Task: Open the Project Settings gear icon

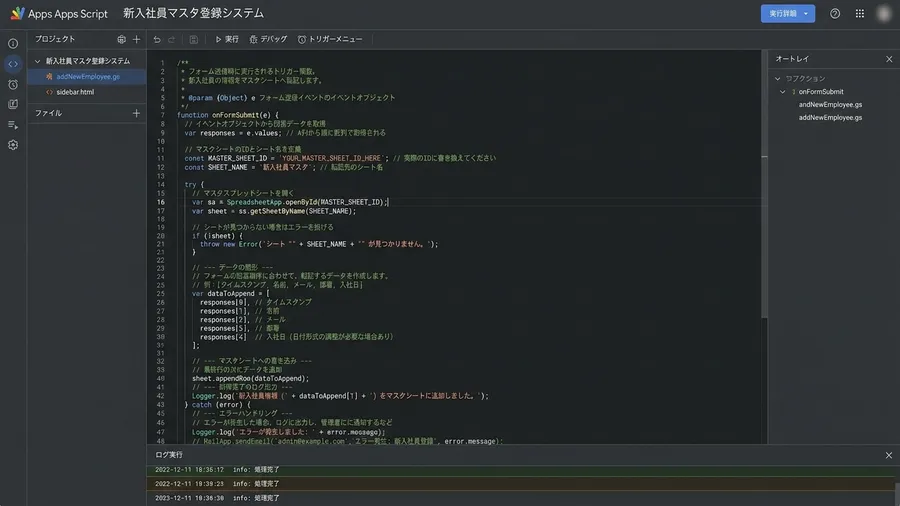Action: point(13,145)
